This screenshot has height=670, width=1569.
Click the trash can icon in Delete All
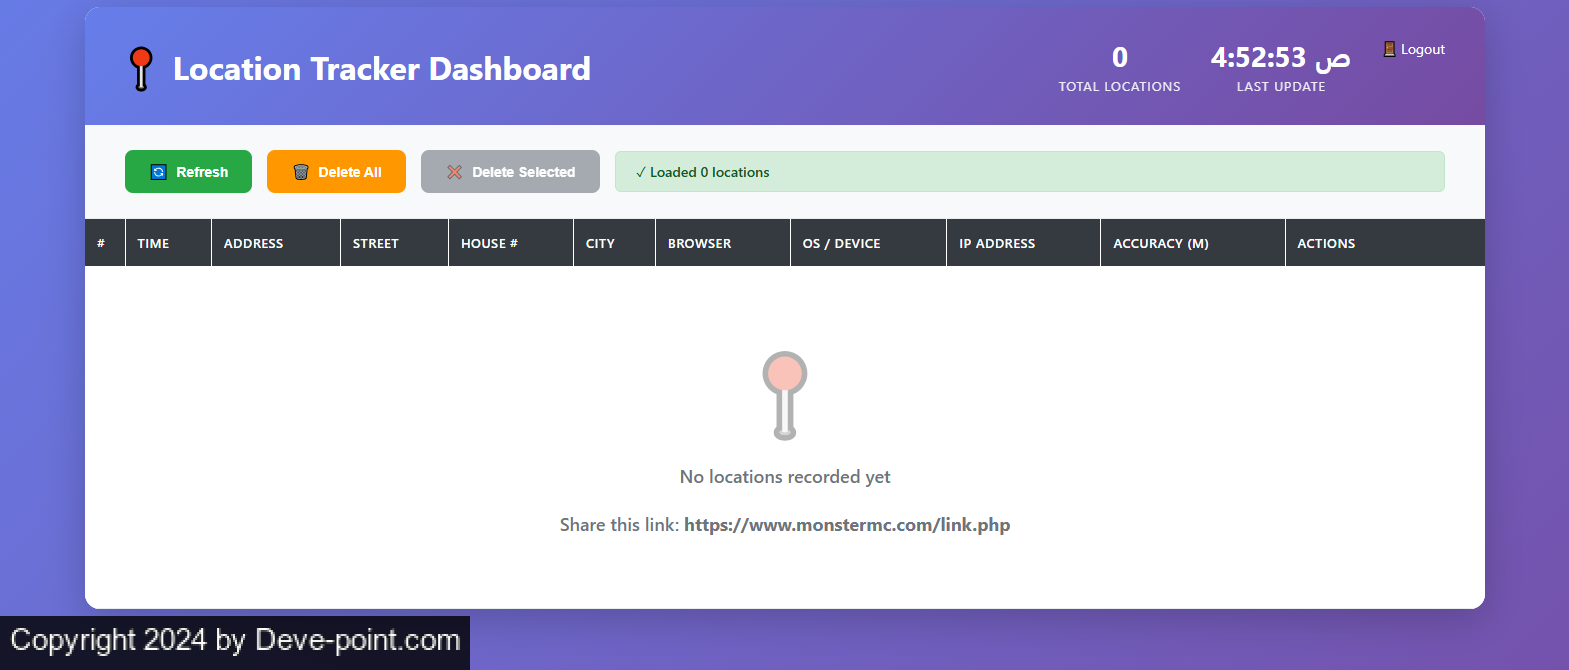[300, 172]
